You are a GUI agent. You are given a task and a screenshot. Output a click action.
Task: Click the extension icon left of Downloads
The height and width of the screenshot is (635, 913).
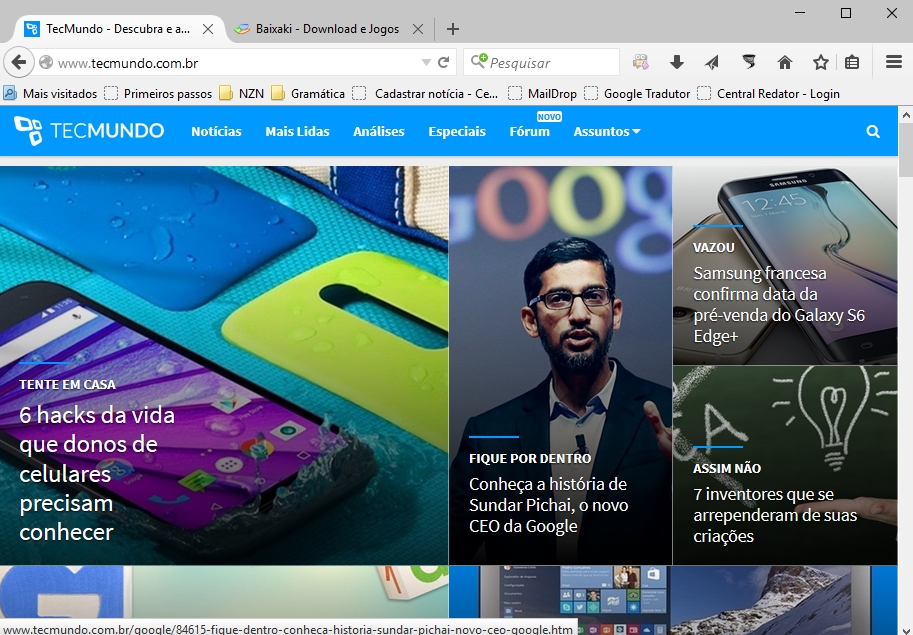640,62
